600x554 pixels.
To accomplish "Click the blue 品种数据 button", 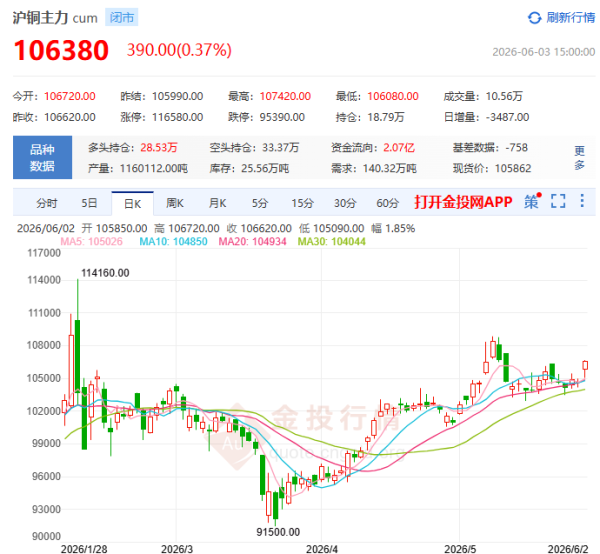I will (x=42, y=157).
